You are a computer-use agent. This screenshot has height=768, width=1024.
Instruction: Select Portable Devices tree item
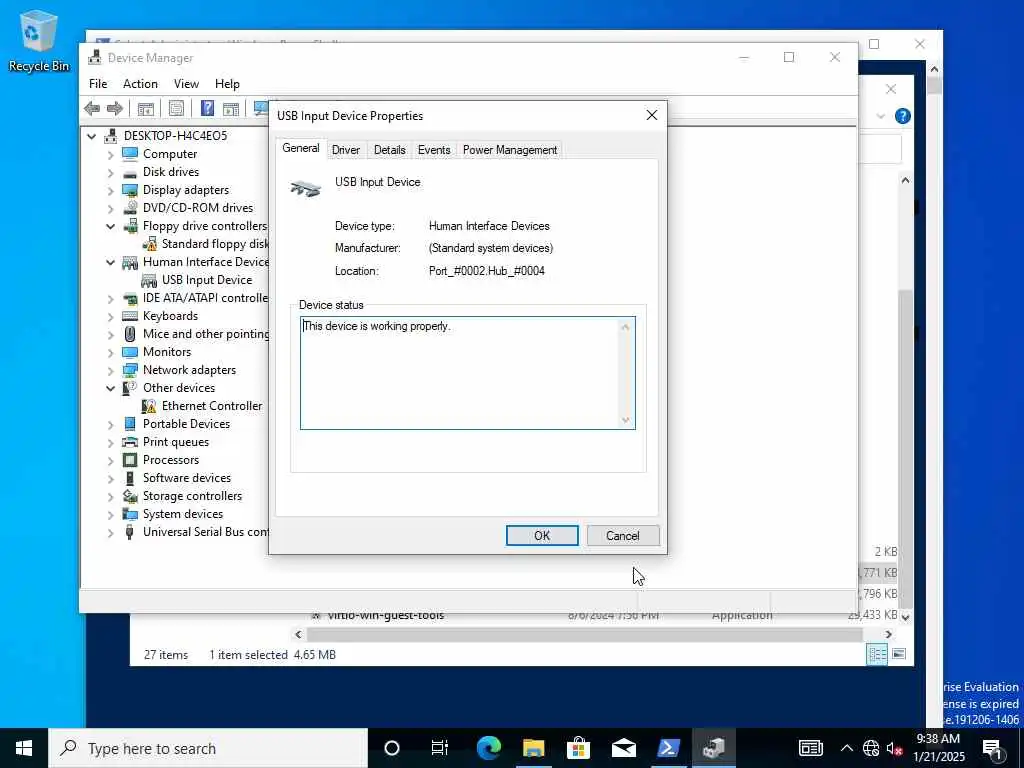(186, 424)
